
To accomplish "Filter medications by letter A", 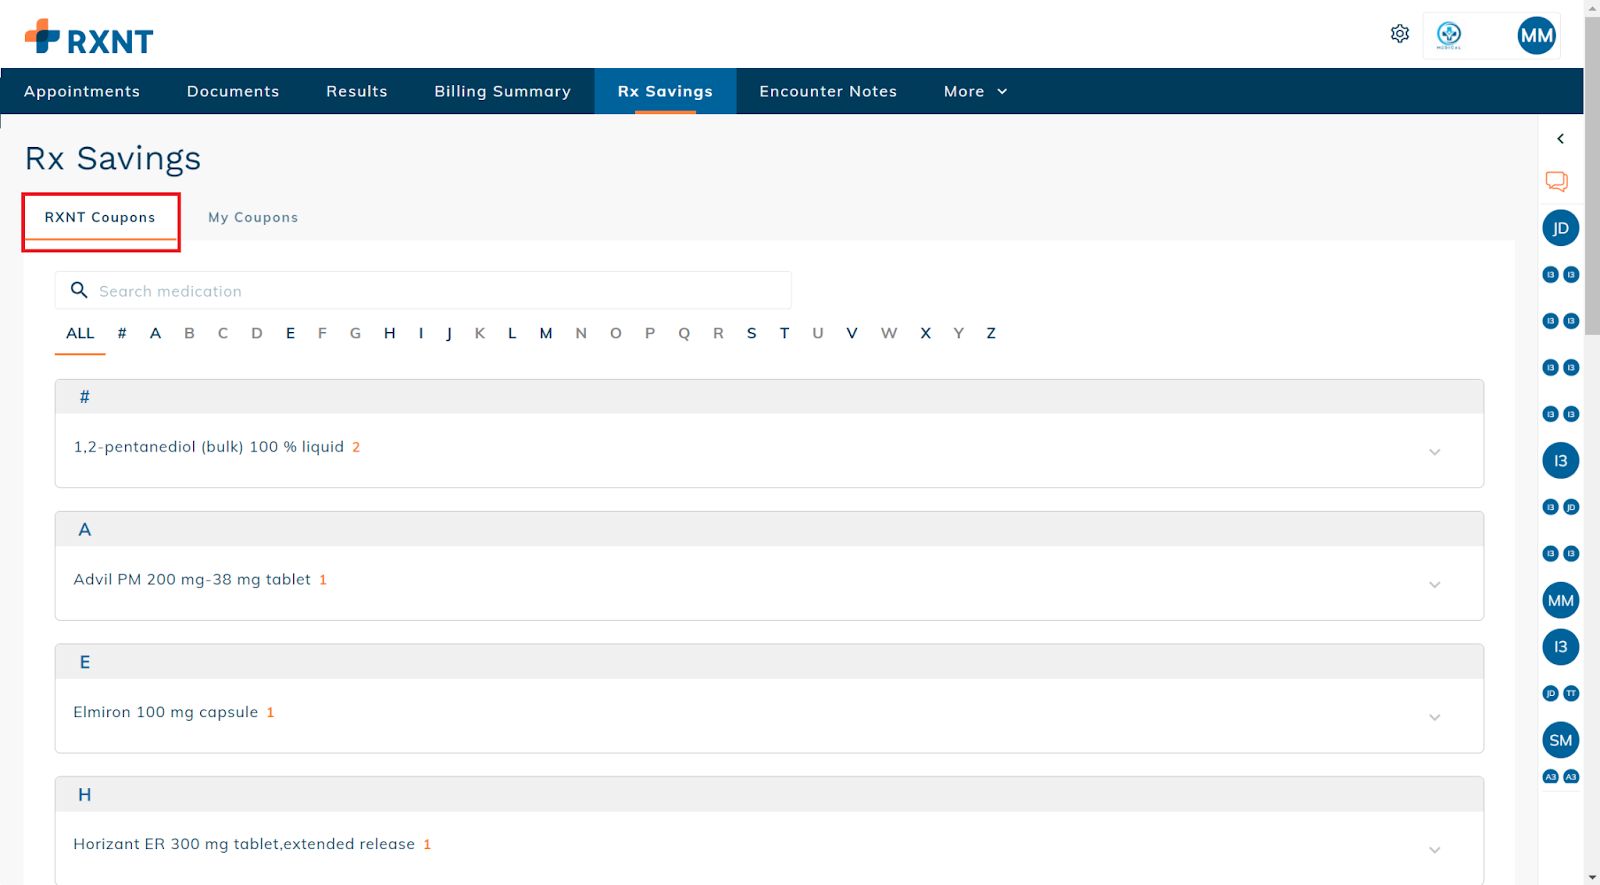I will 155,333.
